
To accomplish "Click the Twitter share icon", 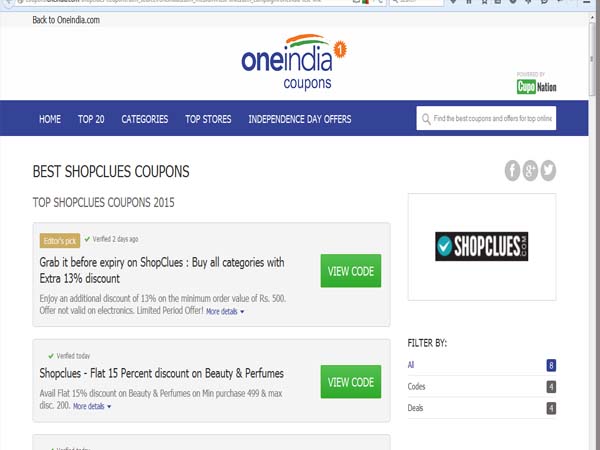I will point(547,170).
